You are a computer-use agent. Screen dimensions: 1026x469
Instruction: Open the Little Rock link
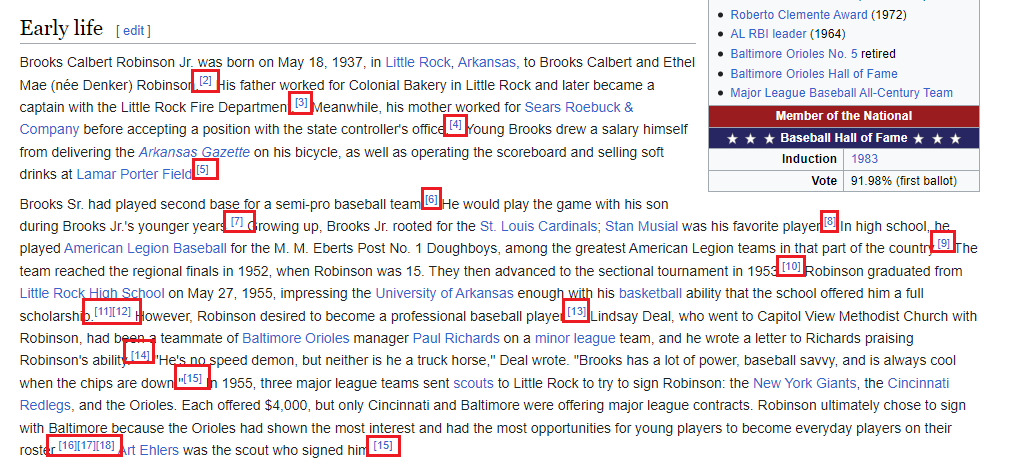[x=417, y=63]
